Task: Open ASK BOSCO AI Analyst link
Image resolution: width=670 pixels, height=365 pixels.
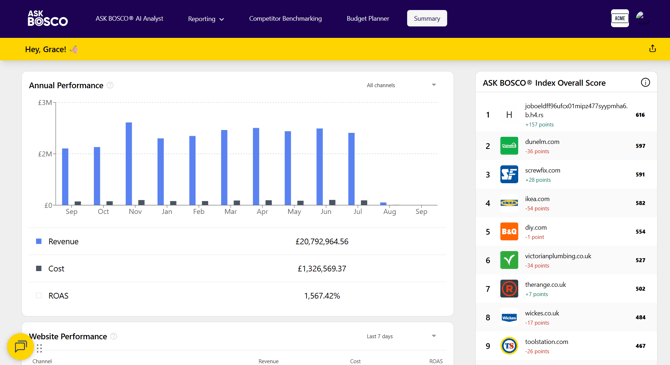Action: pos(129,19)
